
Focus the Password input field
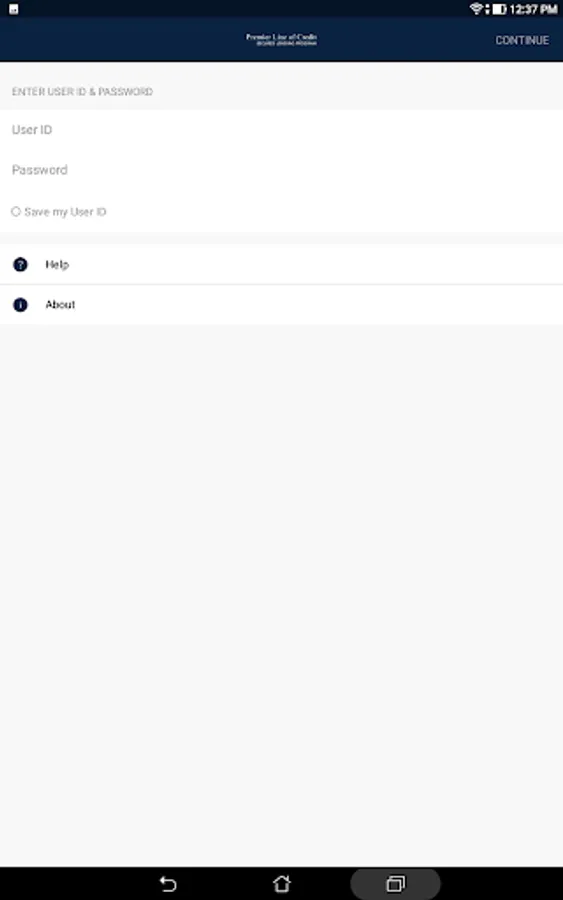coord(281,170)
